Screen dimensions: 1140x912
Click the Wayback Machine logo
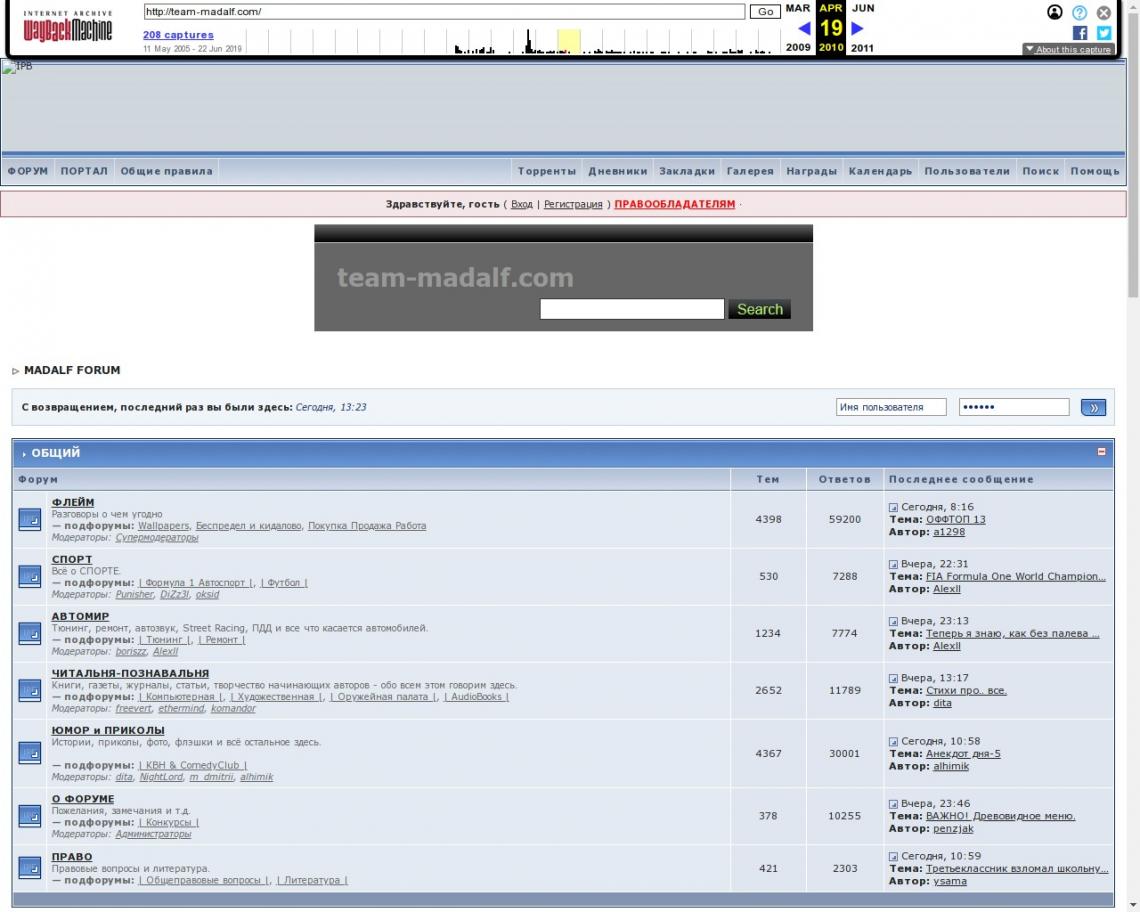68,27
